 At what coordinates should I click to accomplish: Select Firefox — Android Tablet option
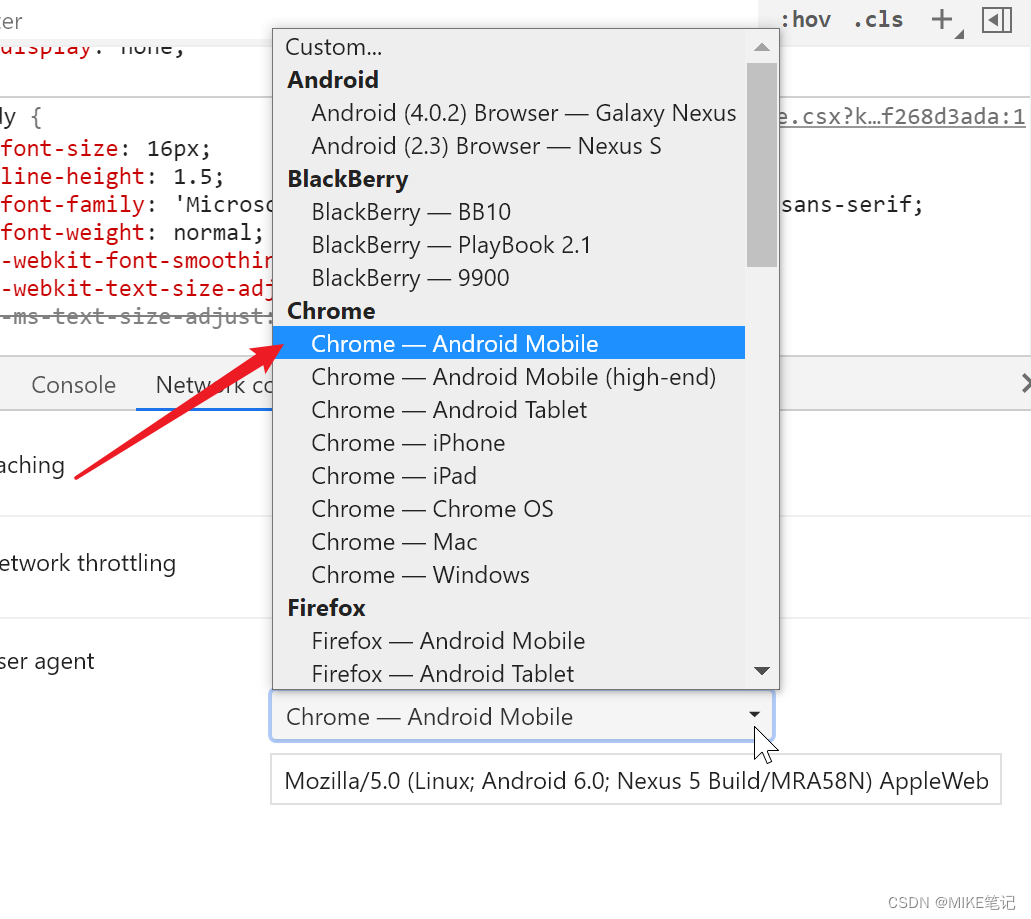(x=509, y=673)
